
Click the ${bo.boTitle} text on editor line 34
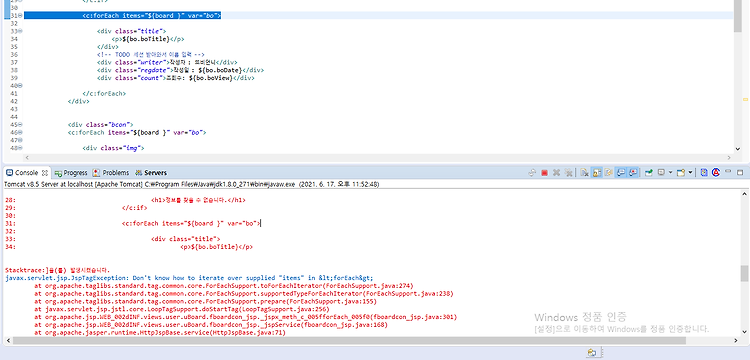[146, 39]
